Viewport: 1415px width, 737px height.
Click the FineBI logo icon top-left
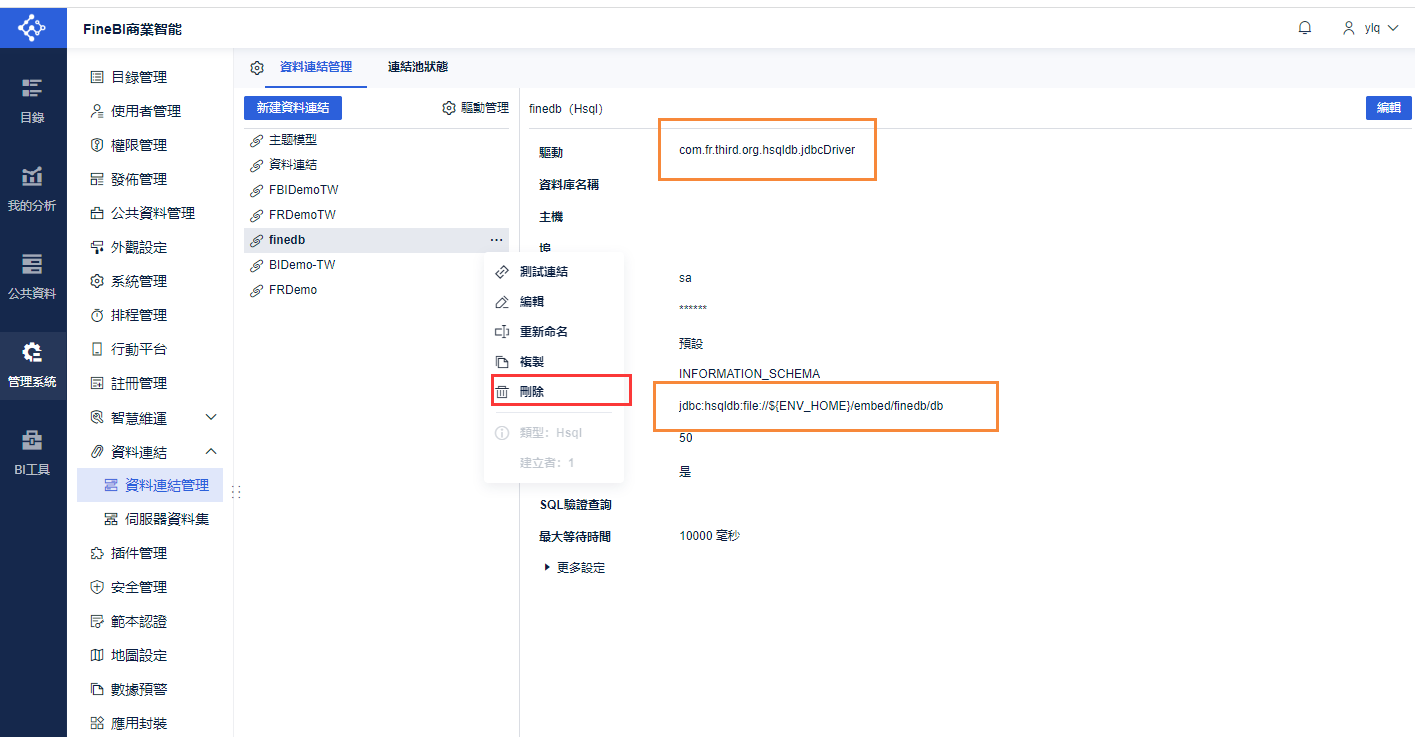coord(32,27)
